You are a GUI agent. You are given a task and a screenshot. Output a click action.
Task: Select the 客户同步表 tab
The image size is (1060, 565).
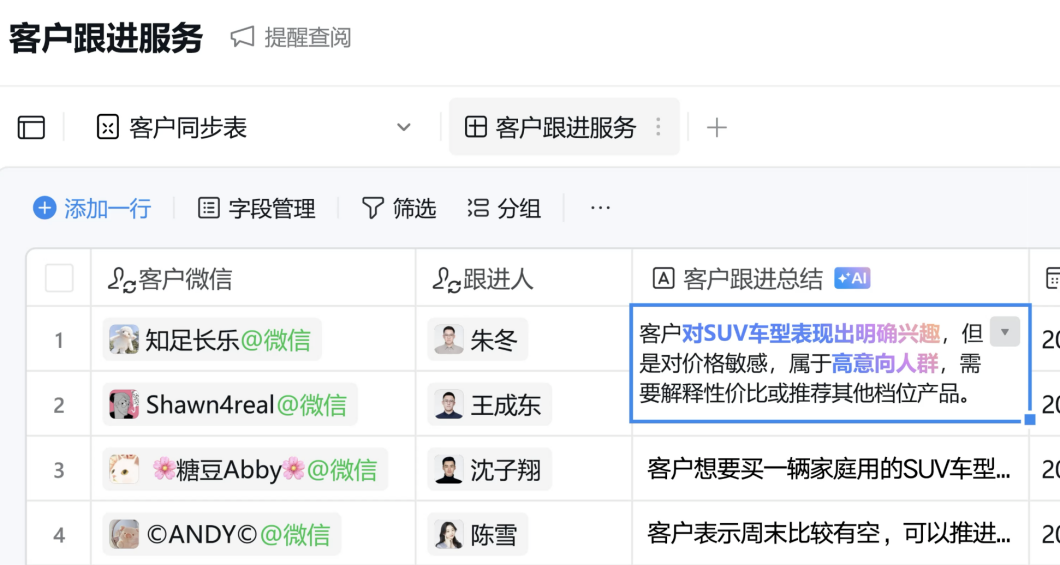pos(187,127)
